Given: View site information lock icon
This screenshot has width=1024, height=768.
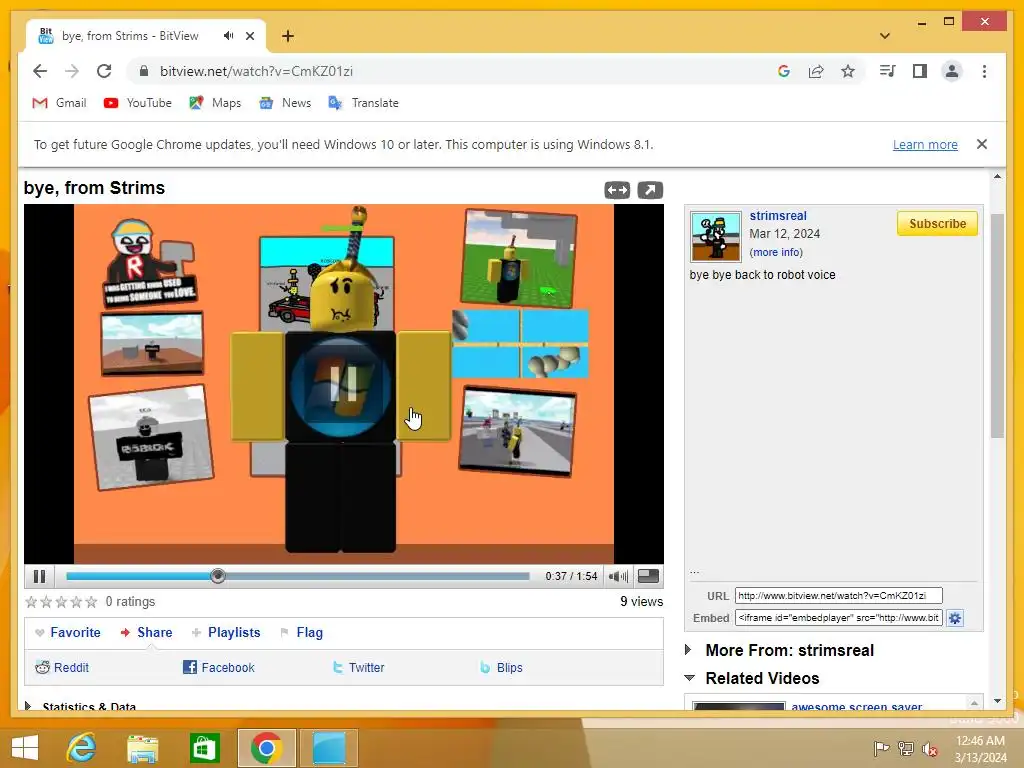Looking at the screenshot, I should point(144,71).
